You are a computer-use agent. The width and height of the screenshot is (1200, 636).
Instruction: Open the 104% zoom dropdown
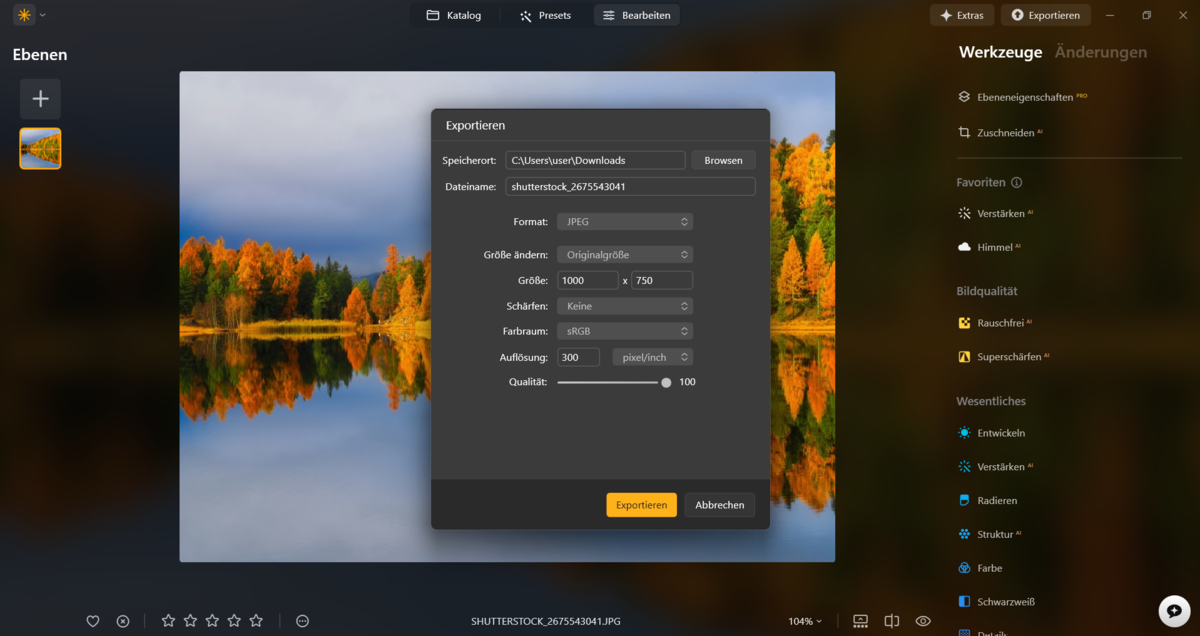pyautogui.click(x=805, y=621)
